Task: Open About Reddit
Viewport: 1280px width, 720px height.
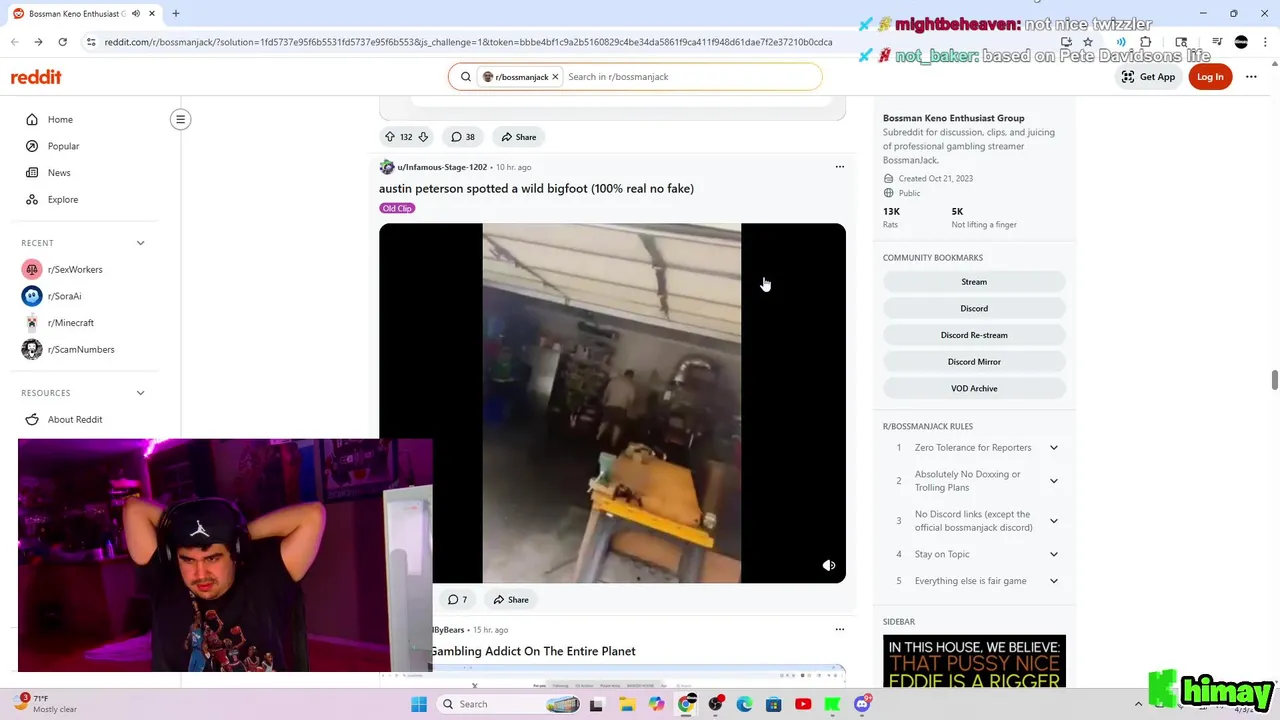Action: pos(75,420)
